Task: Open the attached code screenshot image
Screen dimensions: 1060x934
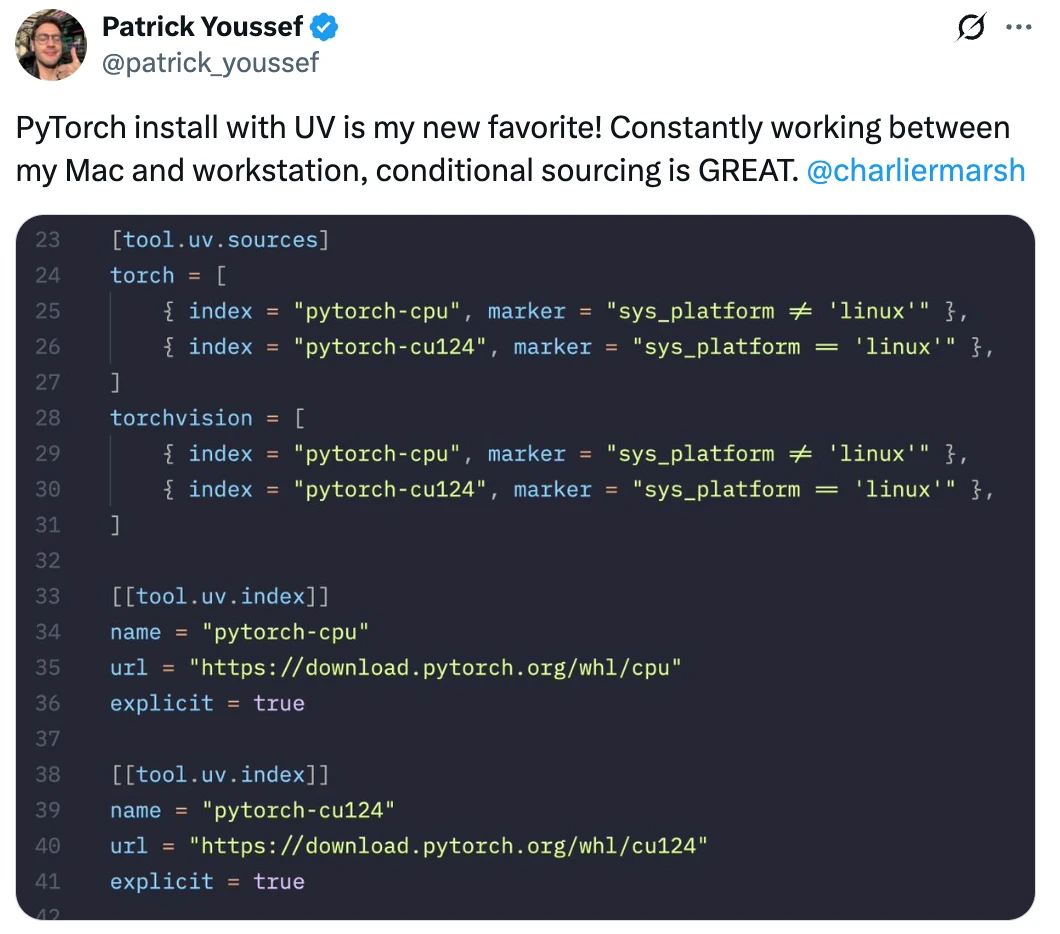Action: coord(525,567)
